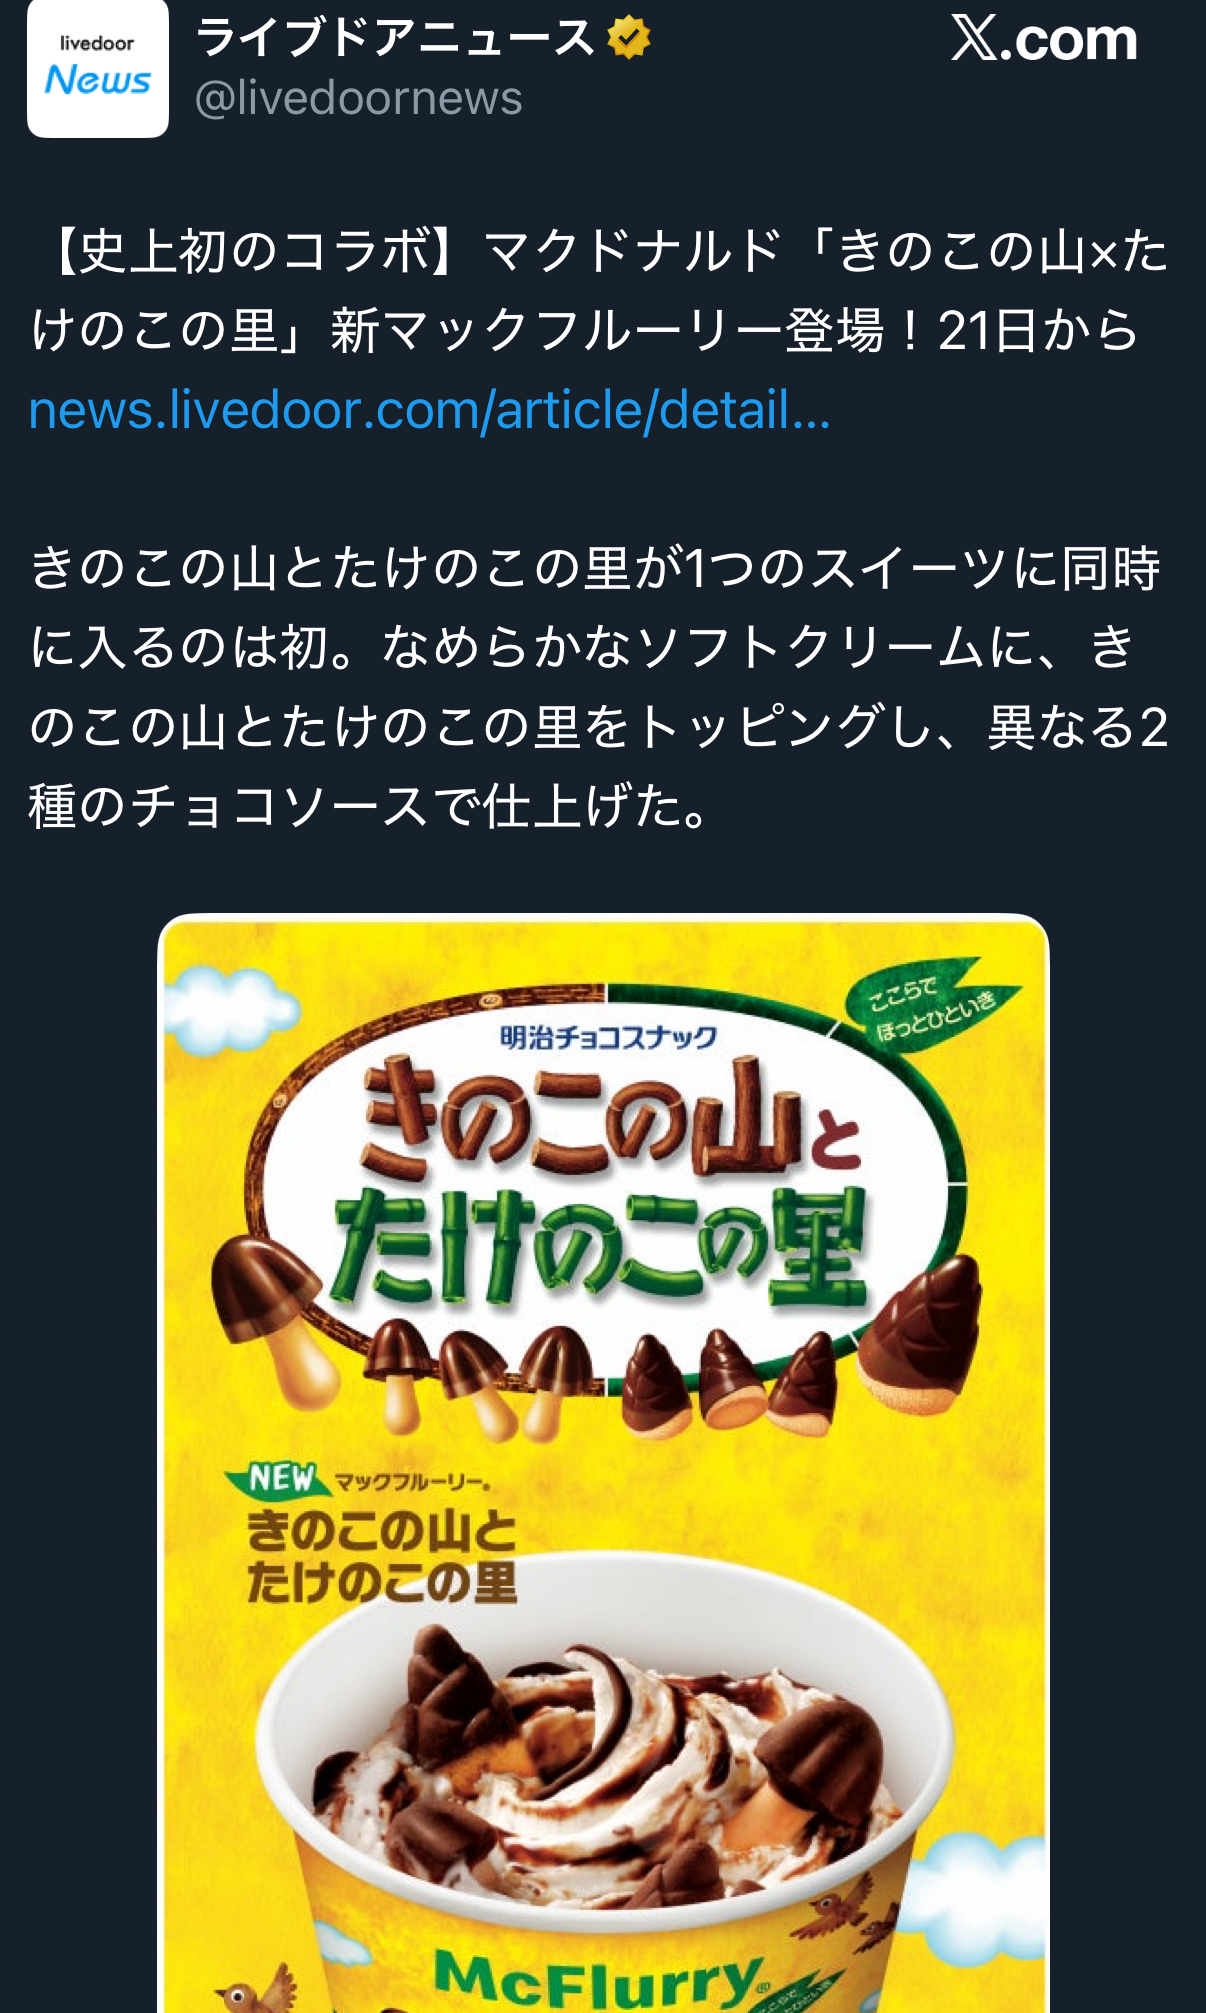Click the 明治チョコスナック label

click(608, 1037)
